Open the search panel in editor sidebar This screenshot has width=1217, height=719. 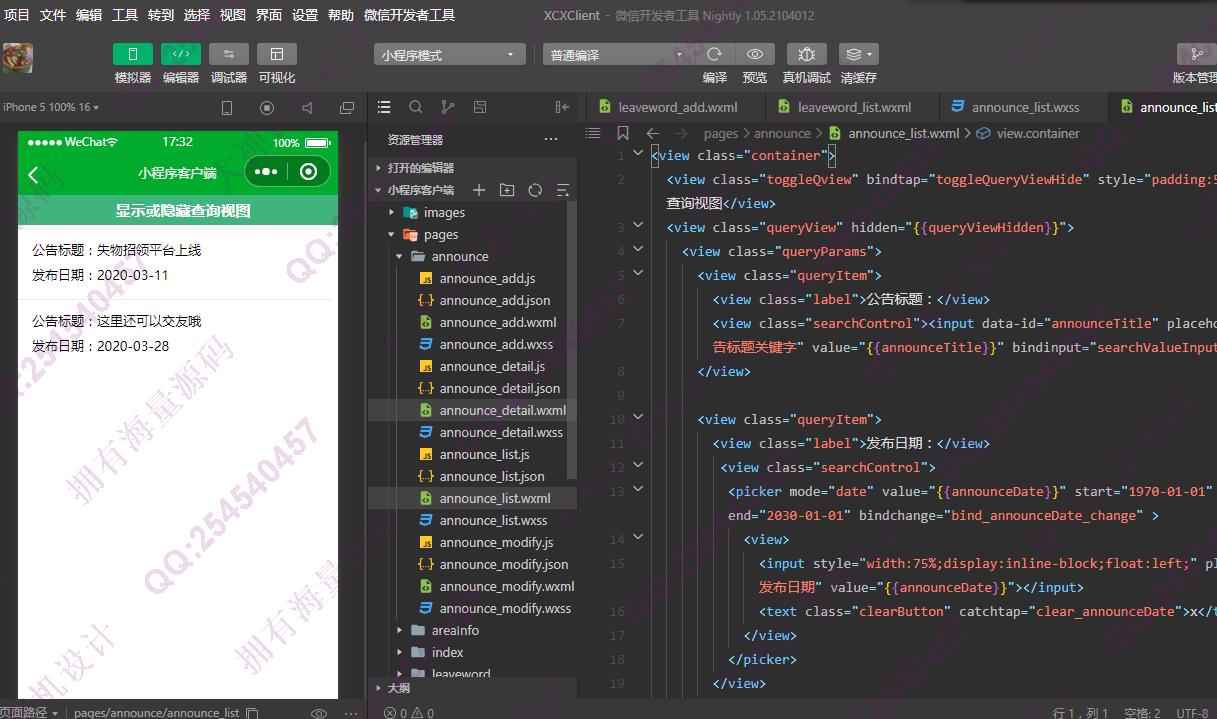click(416, 107)
